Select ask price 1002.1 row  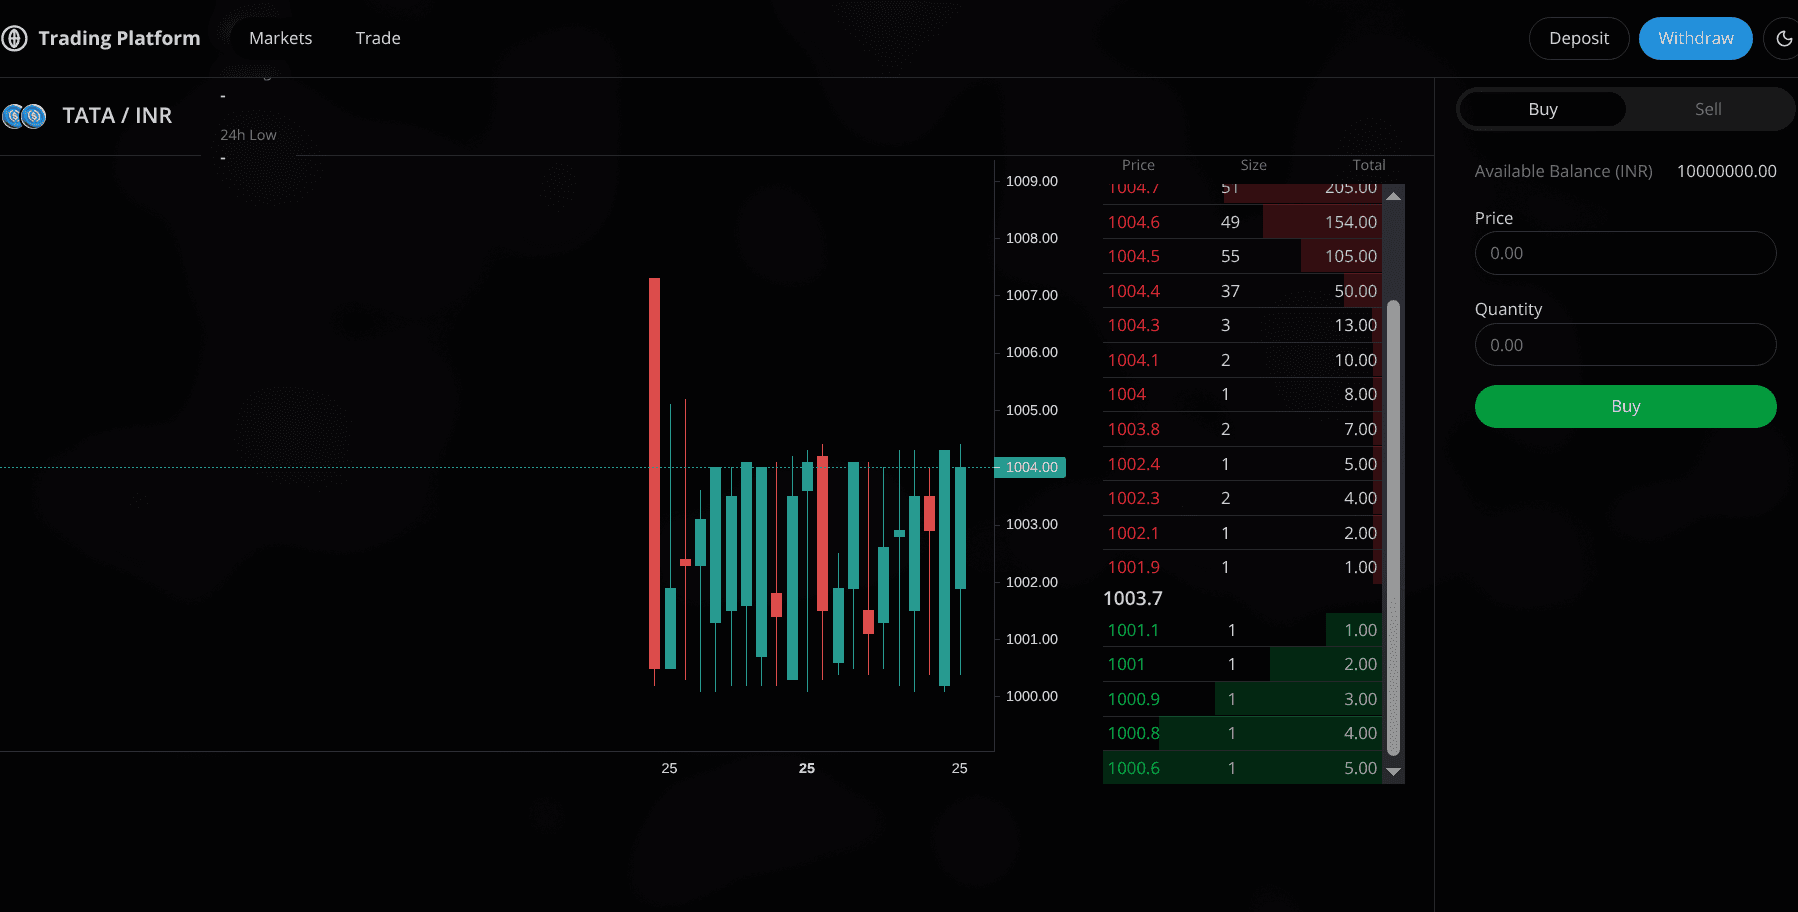coord(1242,533)
